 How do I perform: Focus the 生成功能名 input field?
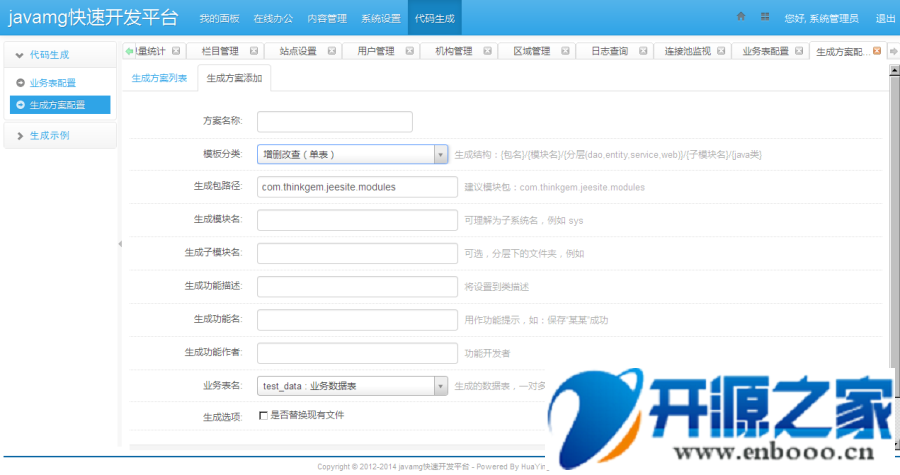click(x=357, y=320)
